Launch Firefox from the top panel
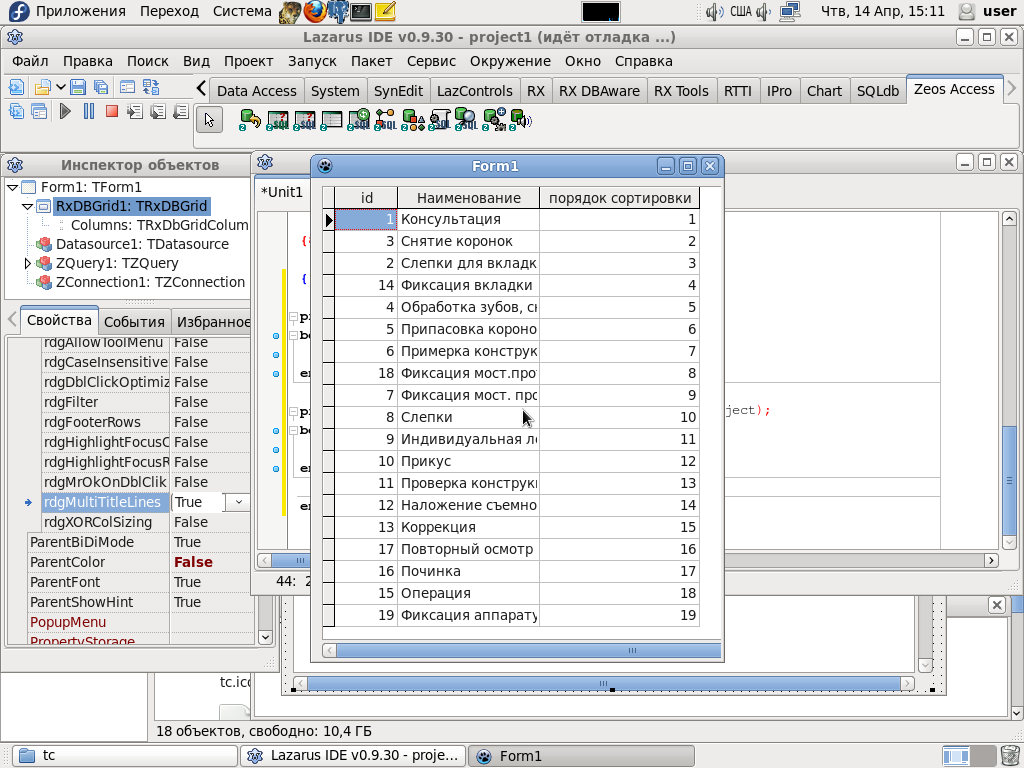The image size is (1024, 768). click(x=315, y=12)
